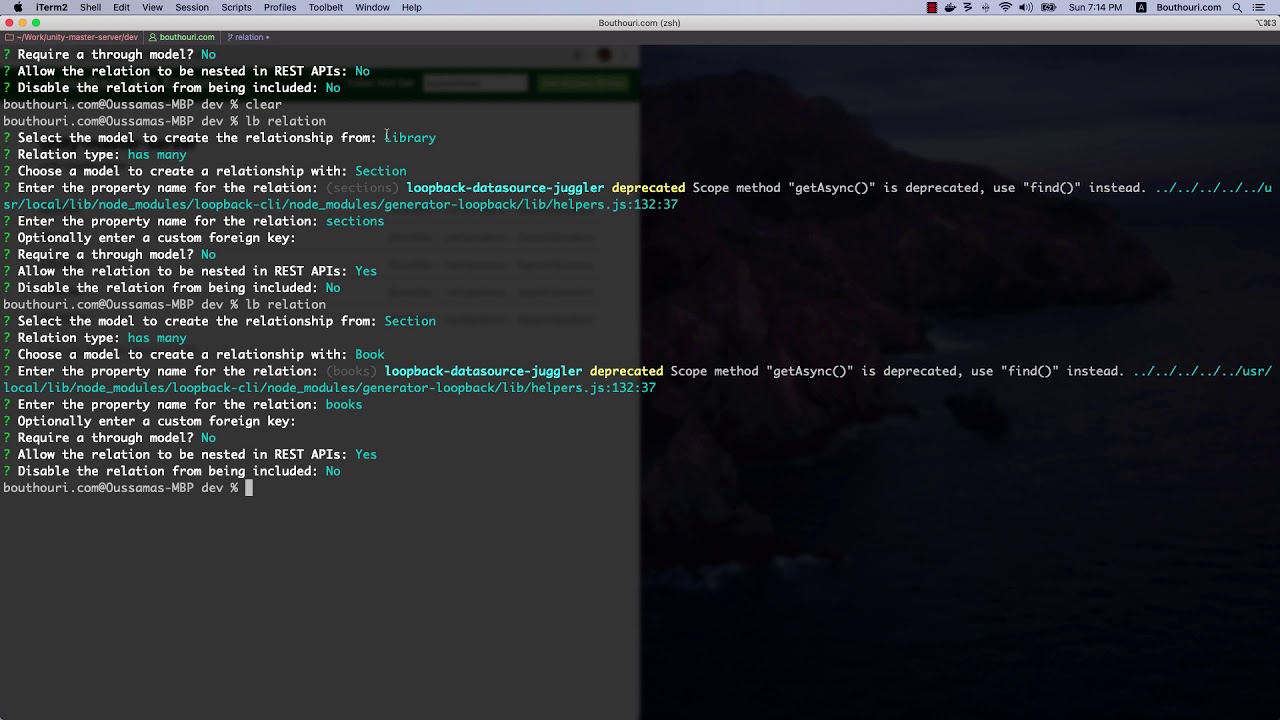Click the ~/Work/unity-master-server/dev path
1280x720 pixels.
tap(77, 37)
